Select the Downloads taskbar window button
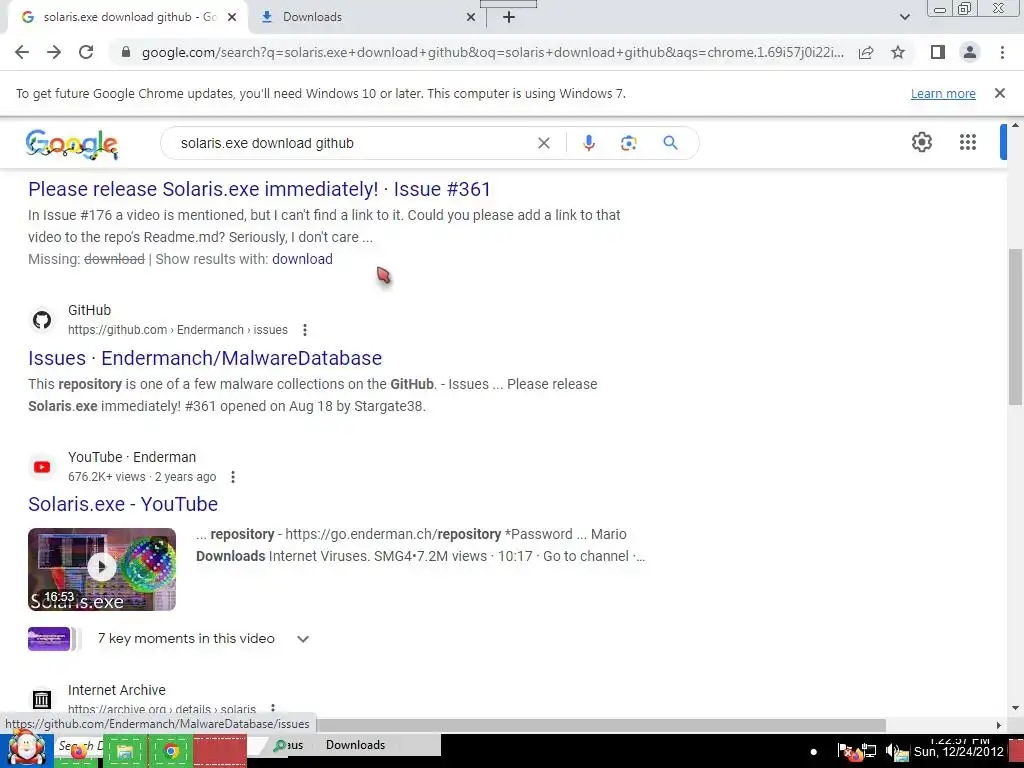1024x768 pixels. (x=355, y=745)
